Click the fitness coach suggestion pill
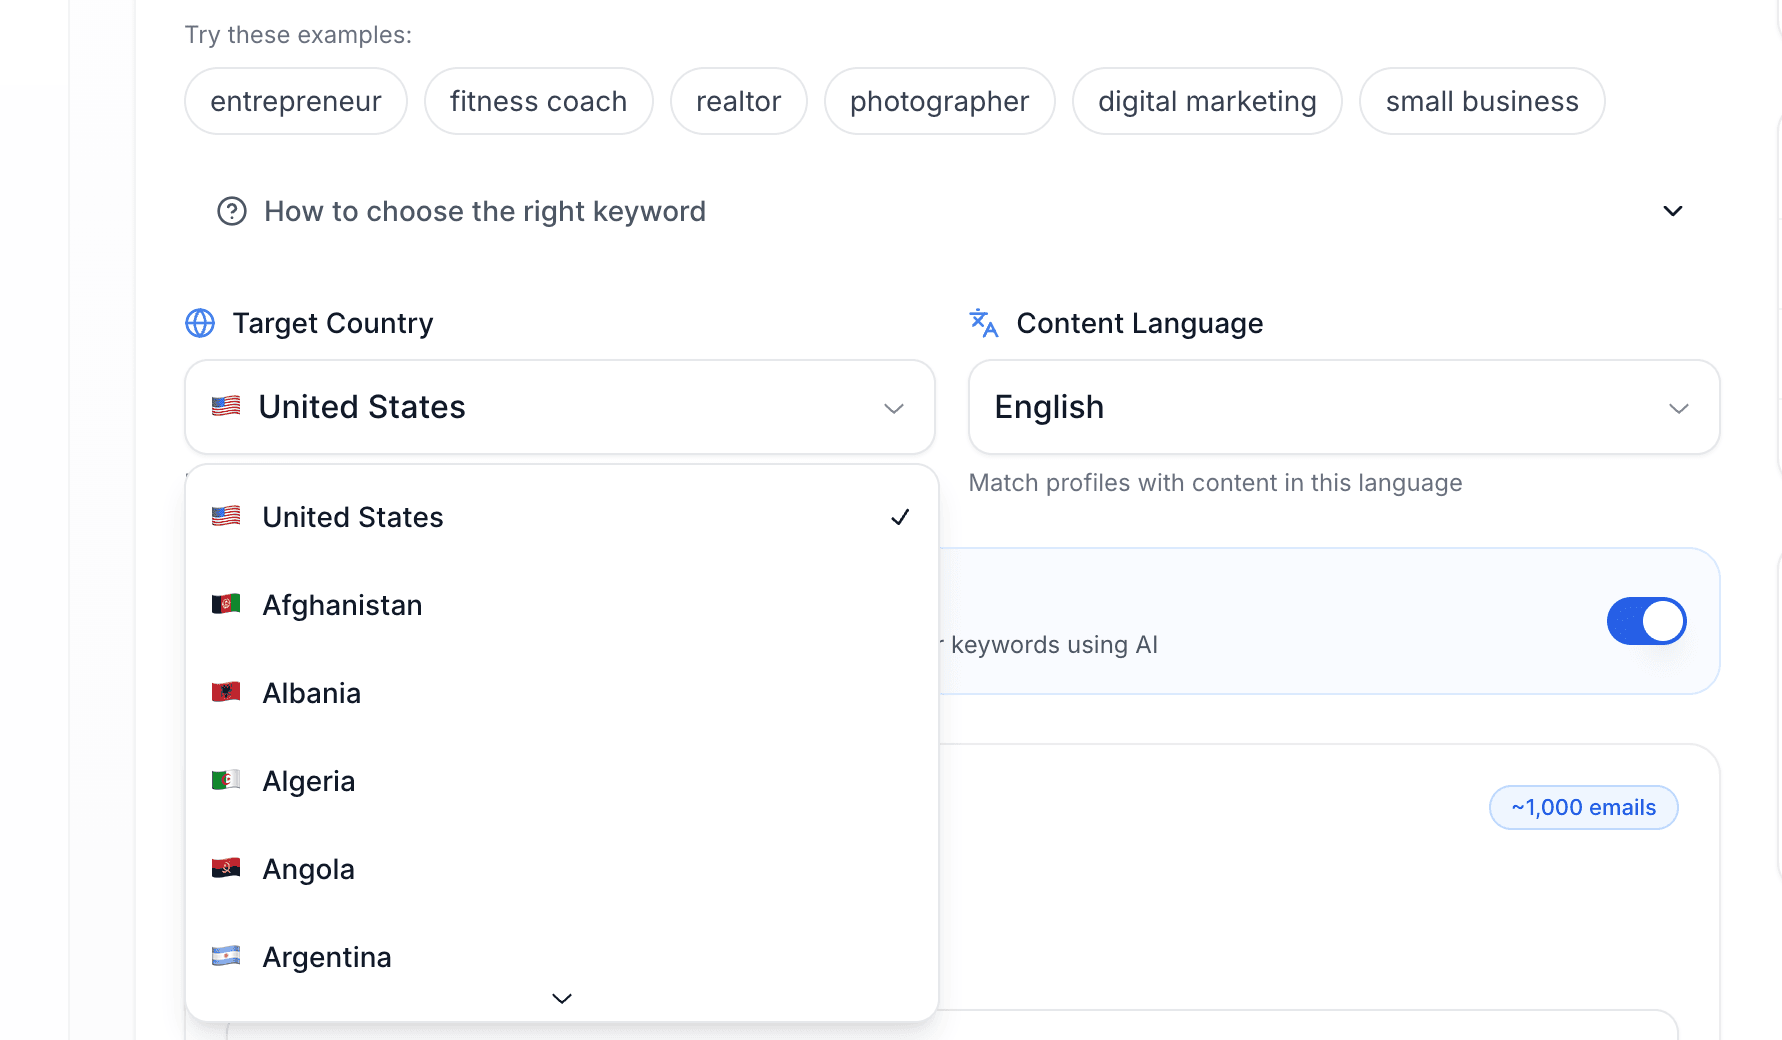This screenshot has height=1040, width=1782. click(538, 101)
